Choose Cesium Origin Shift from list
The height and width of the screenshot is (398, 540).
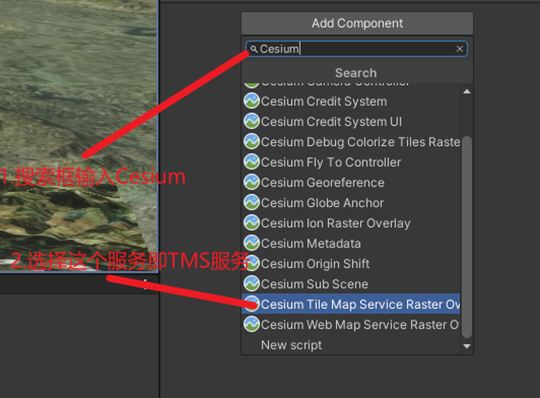(x=351, y=264)
